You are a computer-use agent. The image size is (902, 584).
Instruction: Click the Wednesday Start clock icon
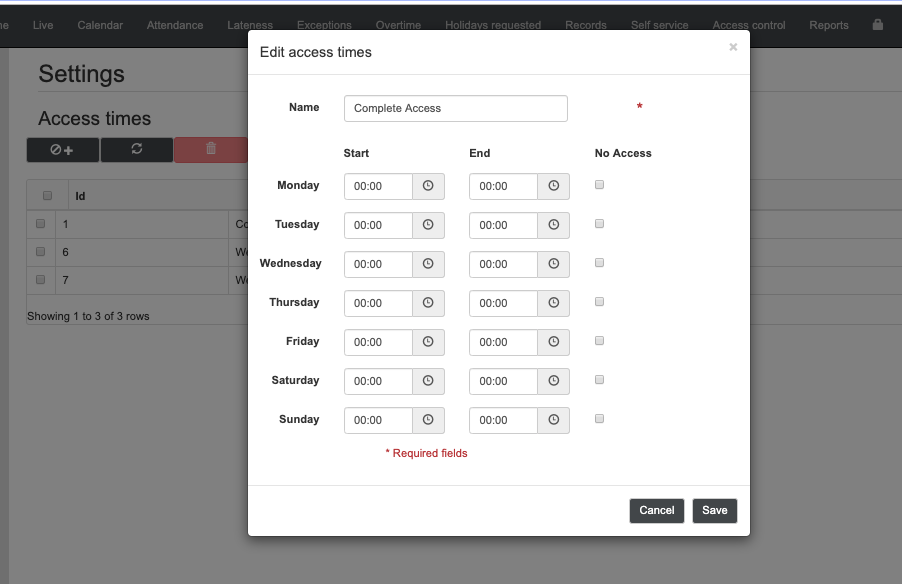[428, 264]
